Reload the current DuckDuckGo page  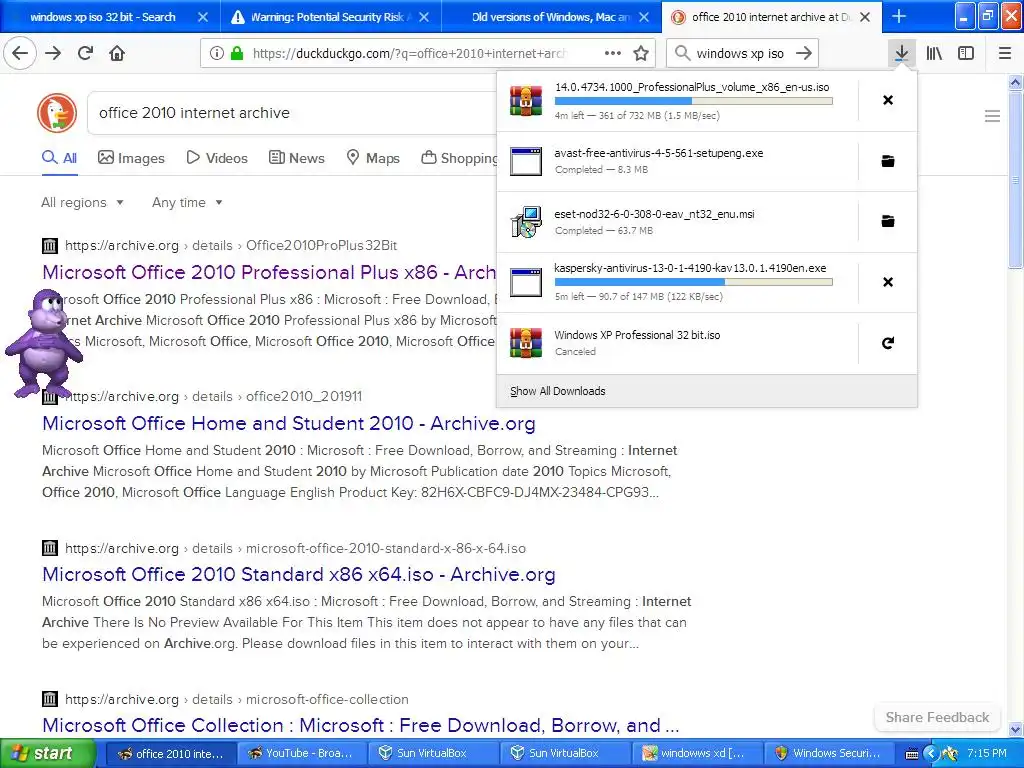tap(86, 53)
